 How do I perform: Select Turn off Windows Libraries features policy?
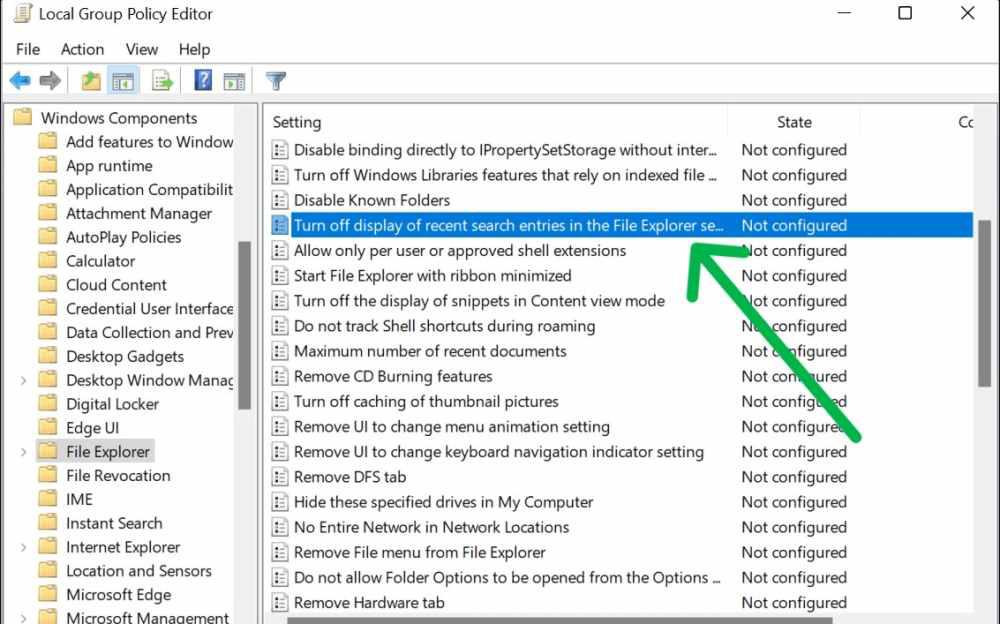pyautogui.click(x=505, y=175)
